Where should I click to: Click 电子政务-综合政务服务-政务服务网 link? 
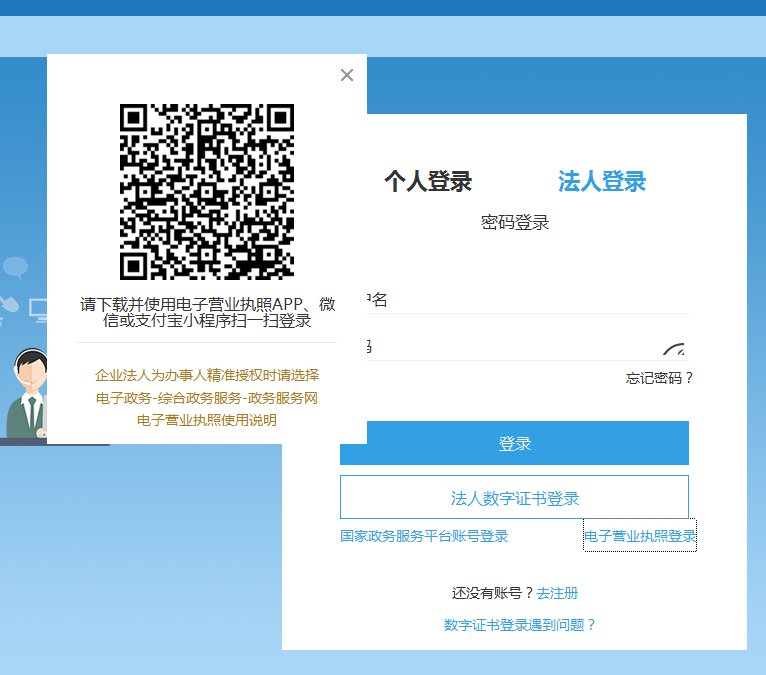tap(207, 398)
